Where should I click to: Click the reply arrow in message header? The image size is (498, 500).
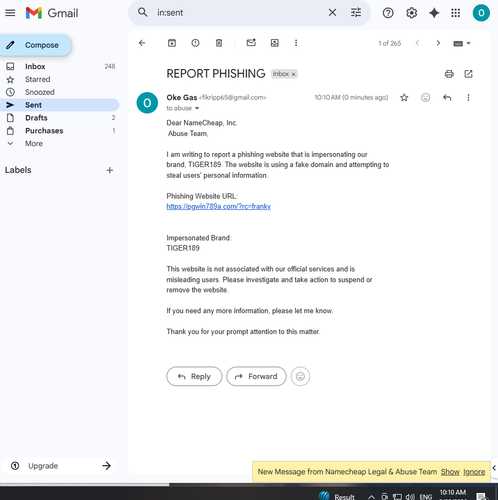(447, 97)
